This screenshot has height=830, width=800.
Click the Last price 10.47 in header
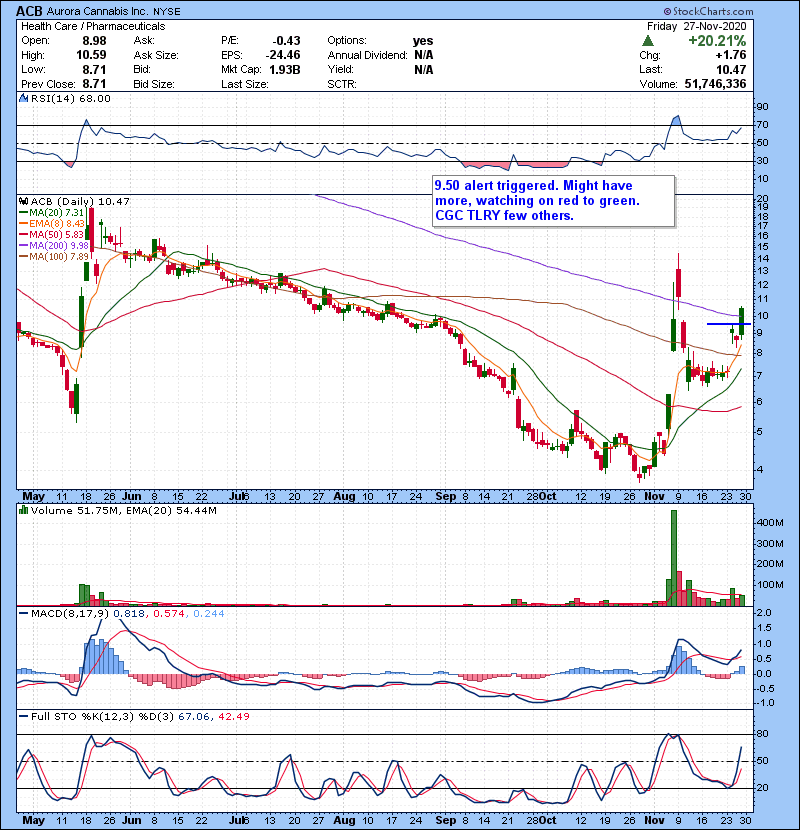coord(731,69)
